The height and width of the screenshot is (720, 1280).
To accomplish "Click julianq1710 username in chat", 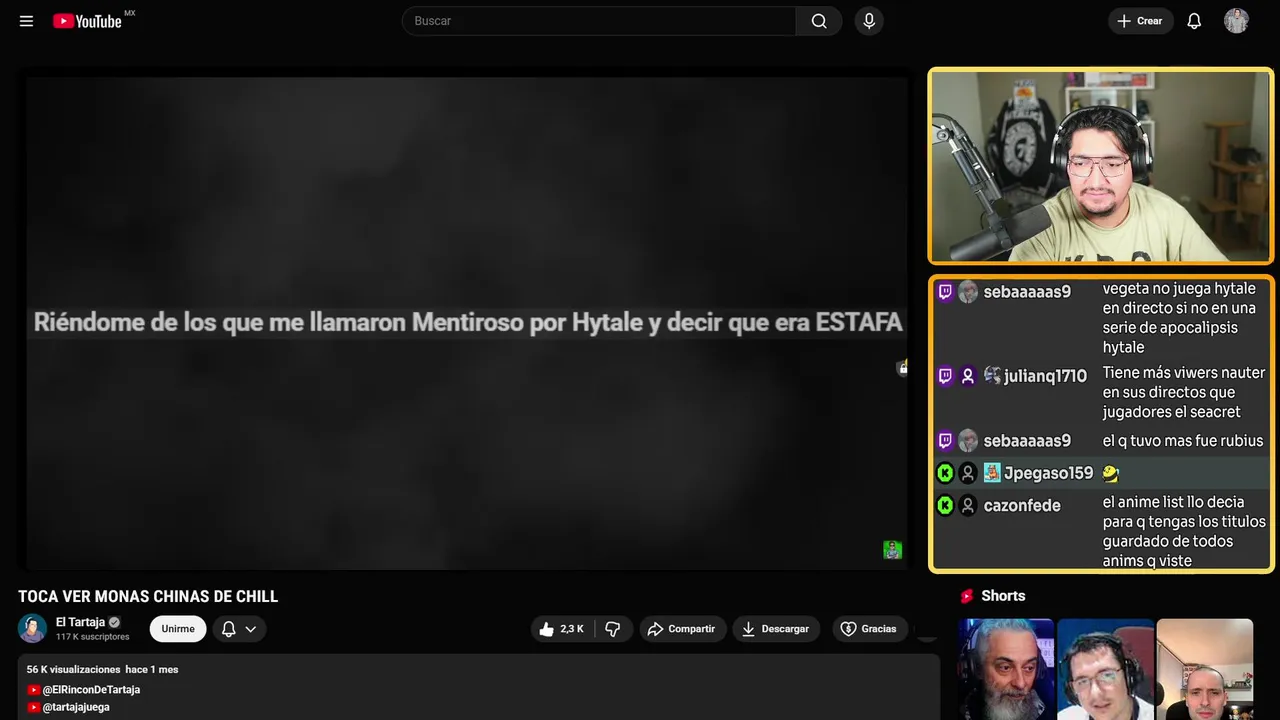I will click(1045, 376).
